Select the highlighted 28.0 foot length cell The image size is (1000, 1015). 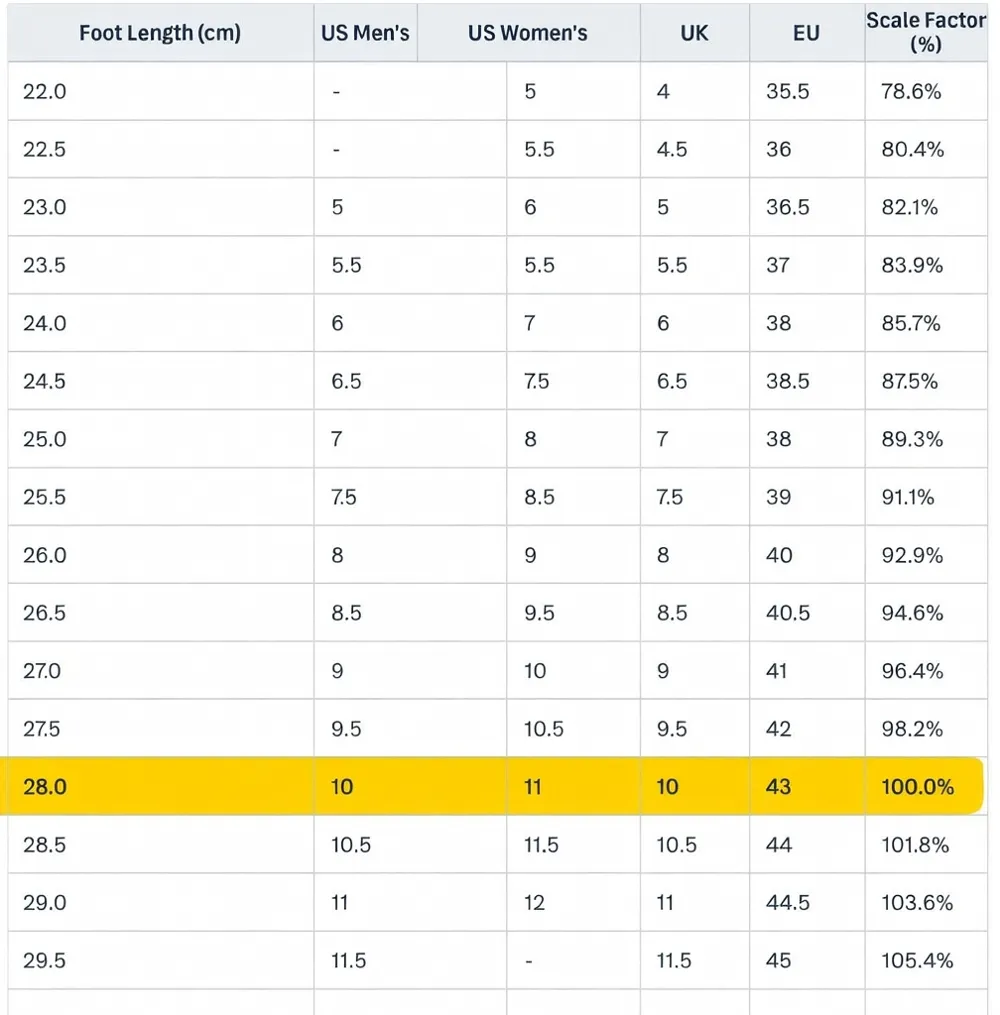161,786
